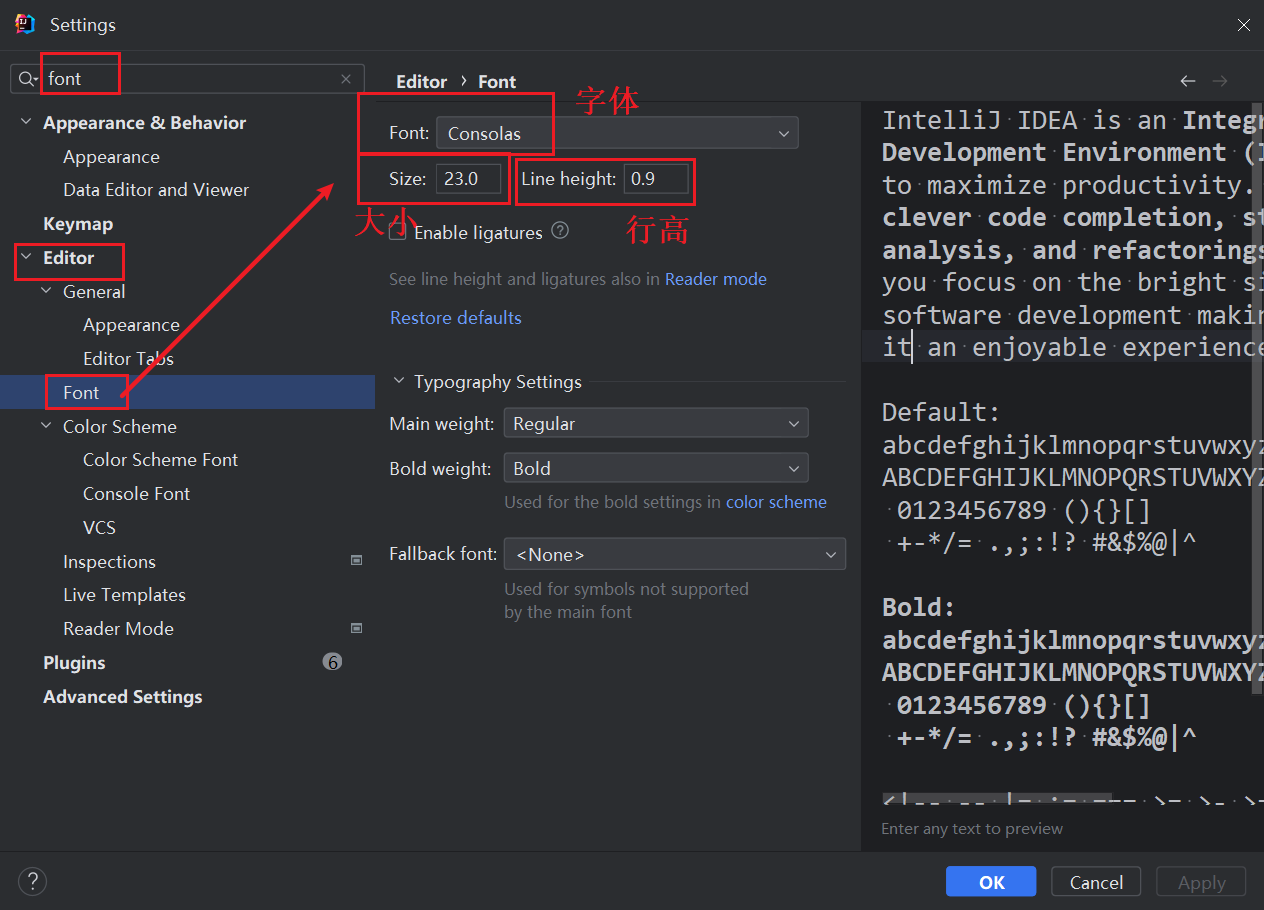Click the ligatures help question icon
Screen dimensions: 1264x910
point(560,231)
